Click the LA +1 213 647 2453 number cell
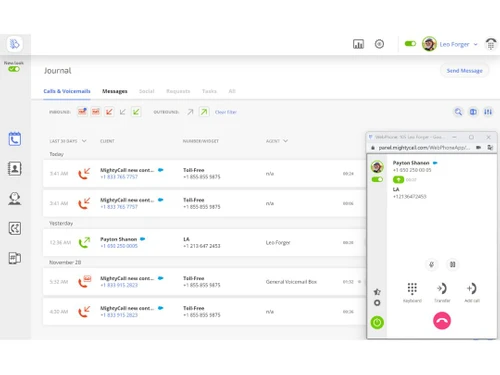This screenshot has width=500, height=375. [202, 242]
